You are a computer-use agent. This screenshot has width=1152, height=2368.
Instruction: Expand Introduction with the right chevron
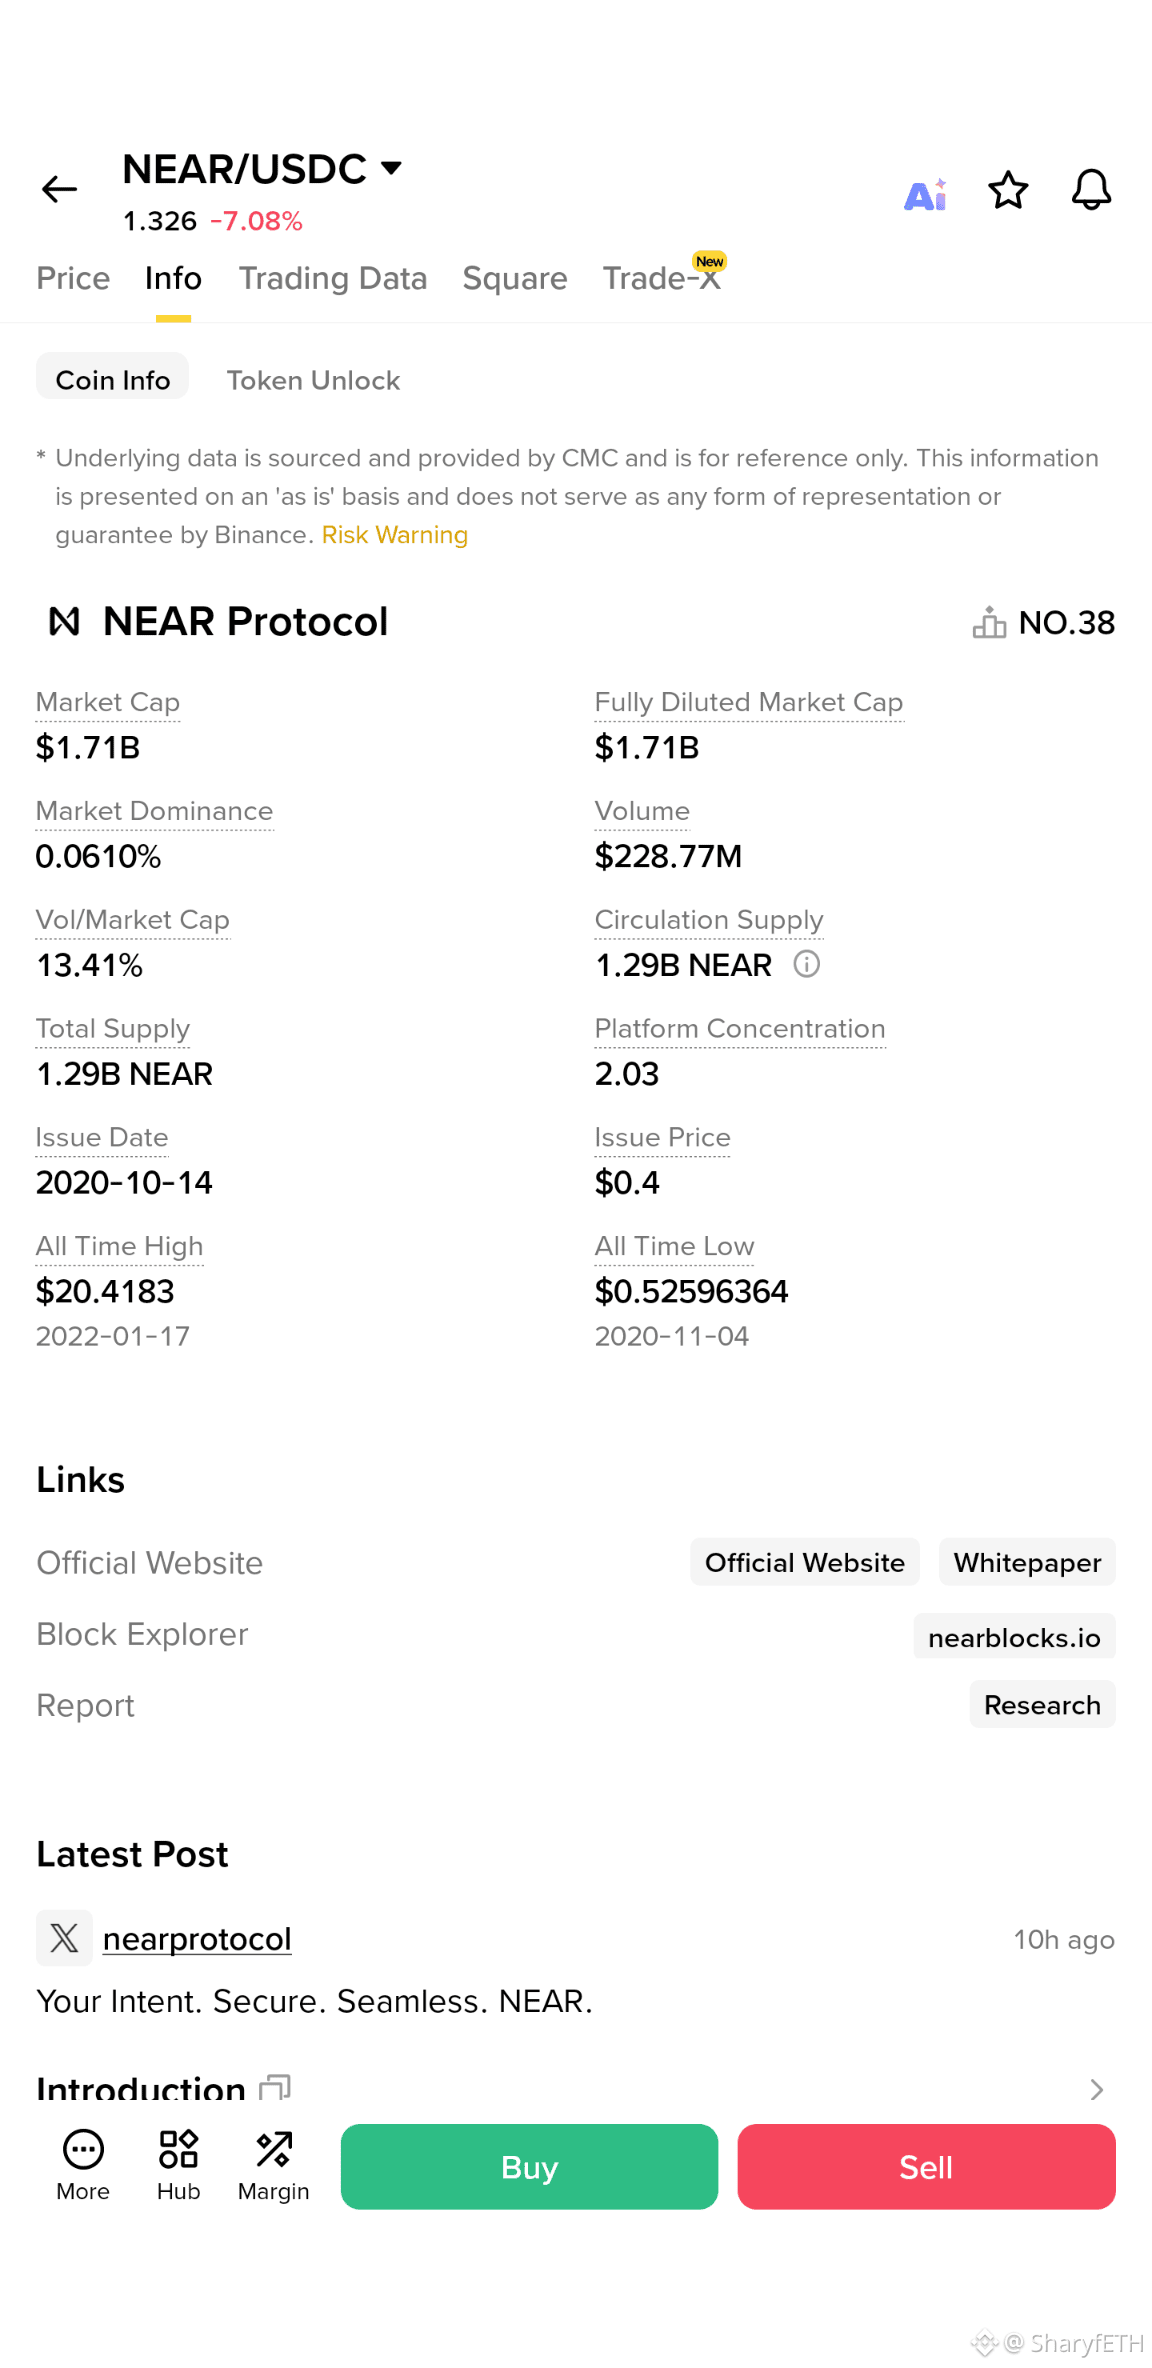(1097, 2089)
